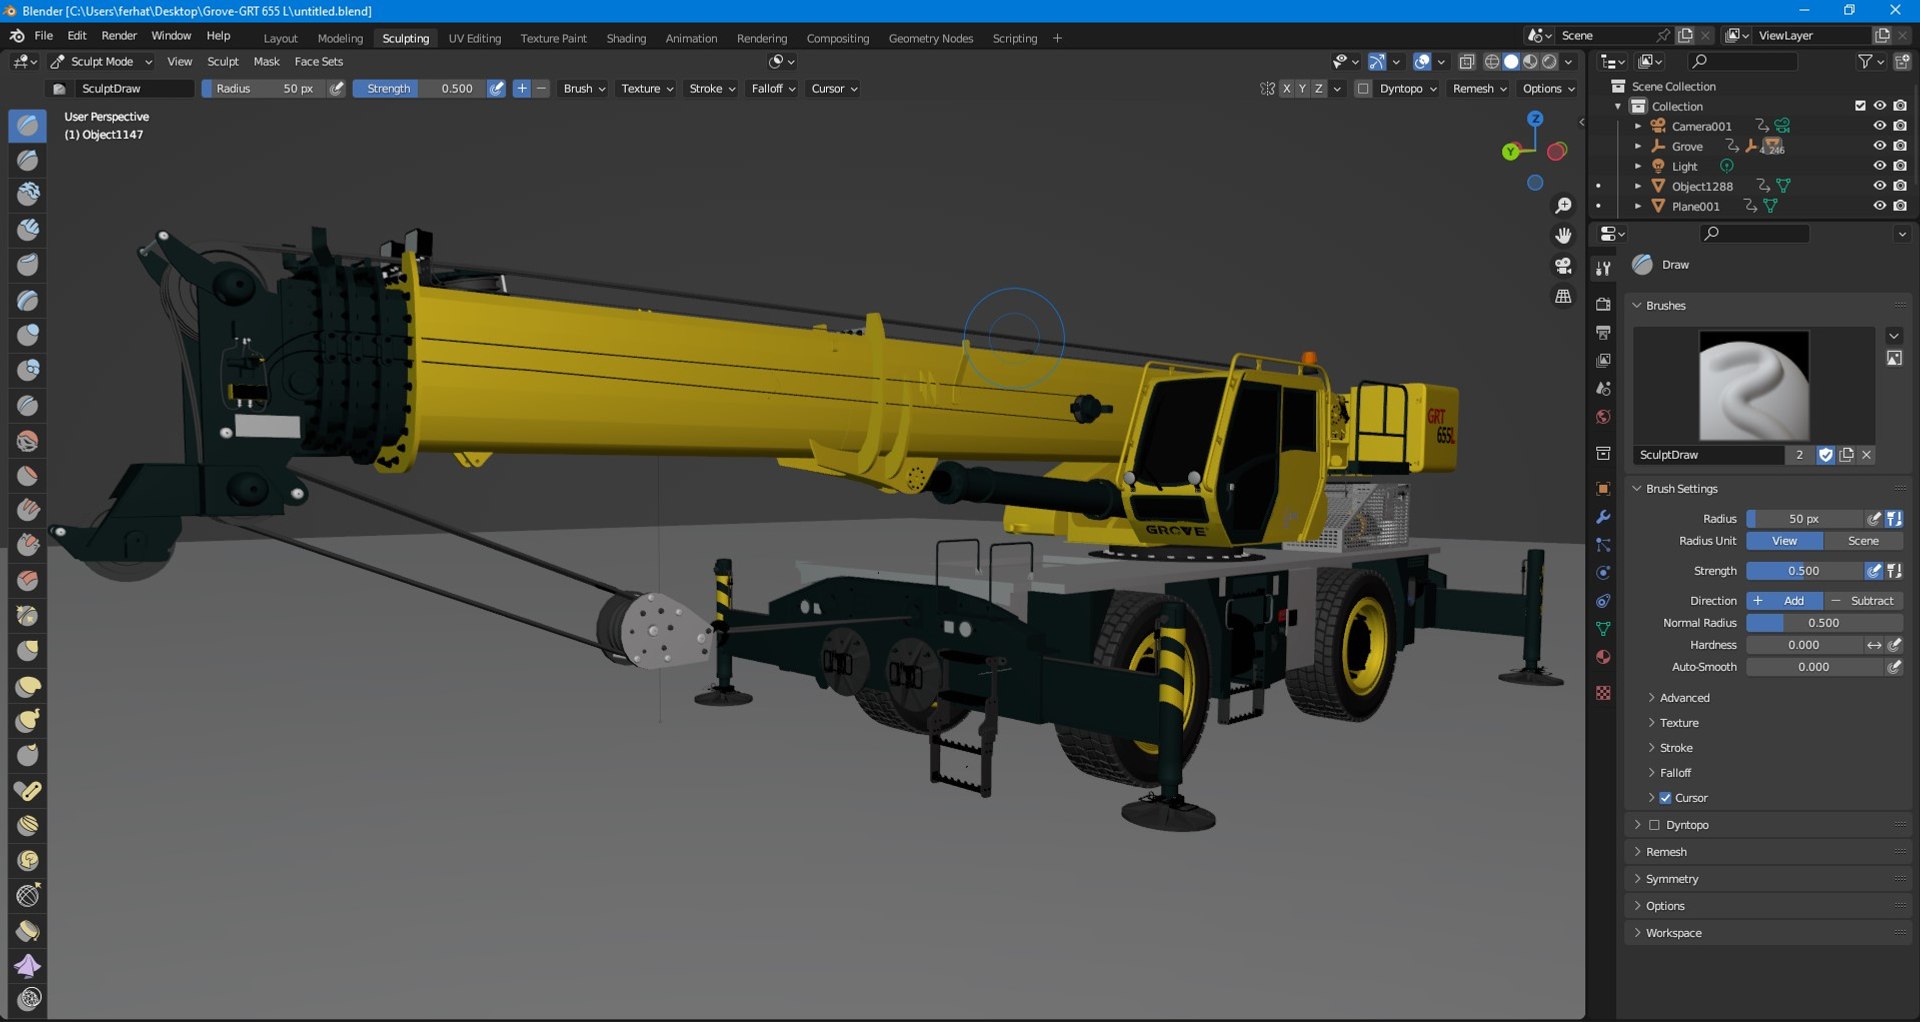Toggle X-ray view icon in header
1920x1022 pixels.
click(1467, 62)
